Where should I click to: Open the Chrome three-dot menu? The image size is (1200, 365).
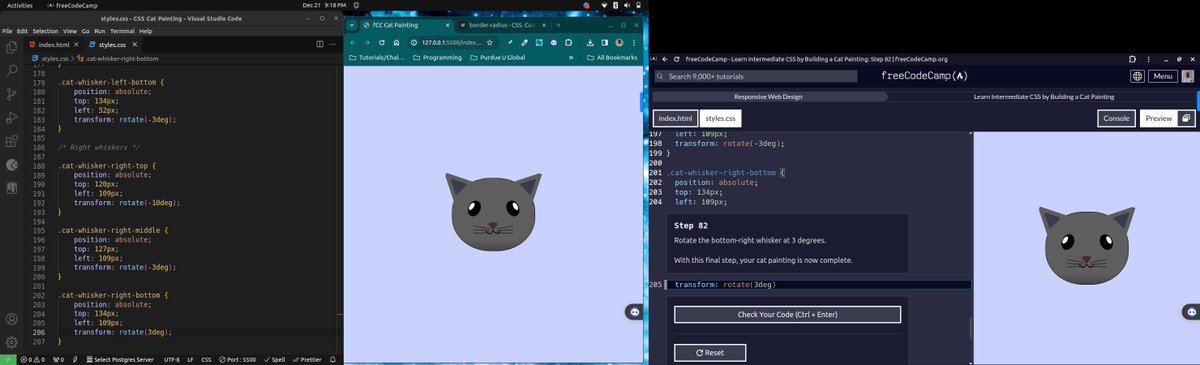click(x=634, y=42)
